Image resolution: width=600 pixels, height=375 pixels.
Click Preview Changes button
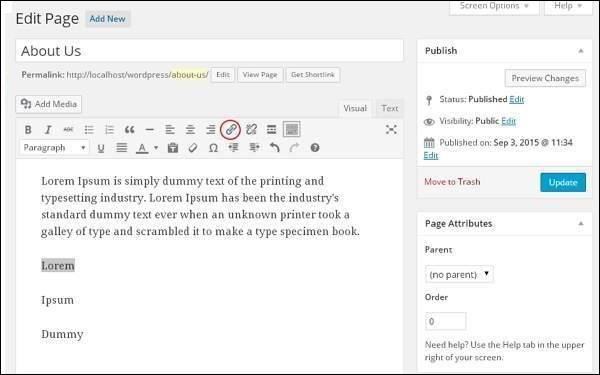tap(545, 78)
